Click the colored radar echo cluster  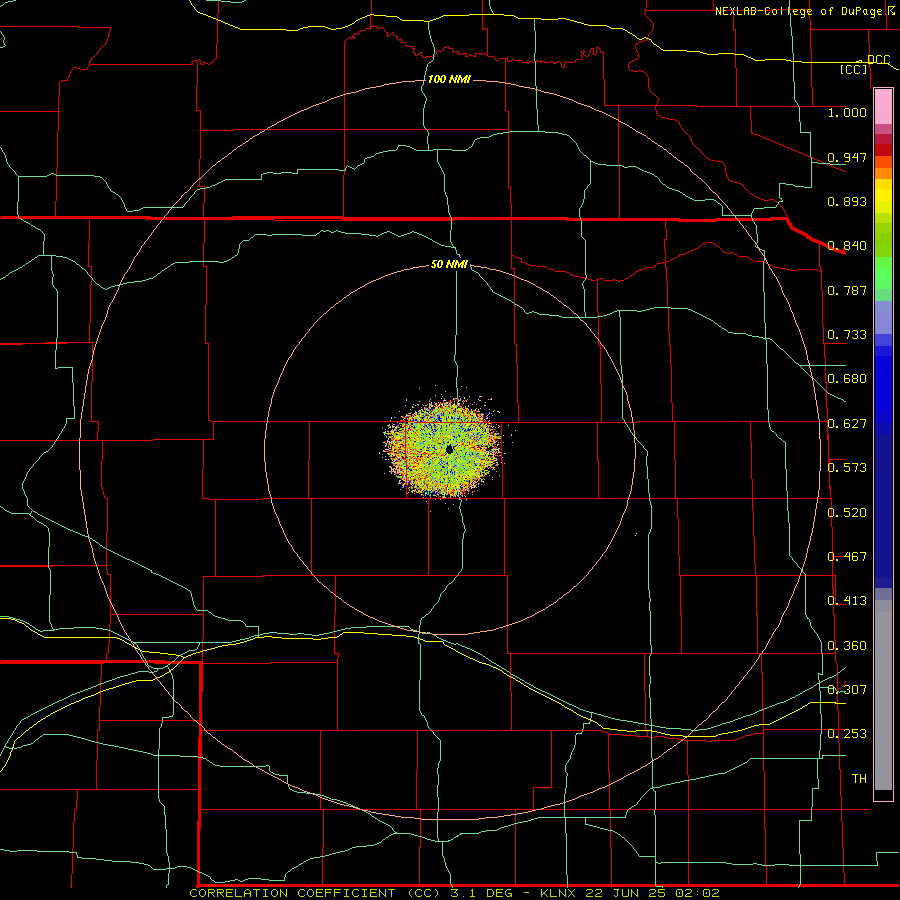click(x=443, y=448)
